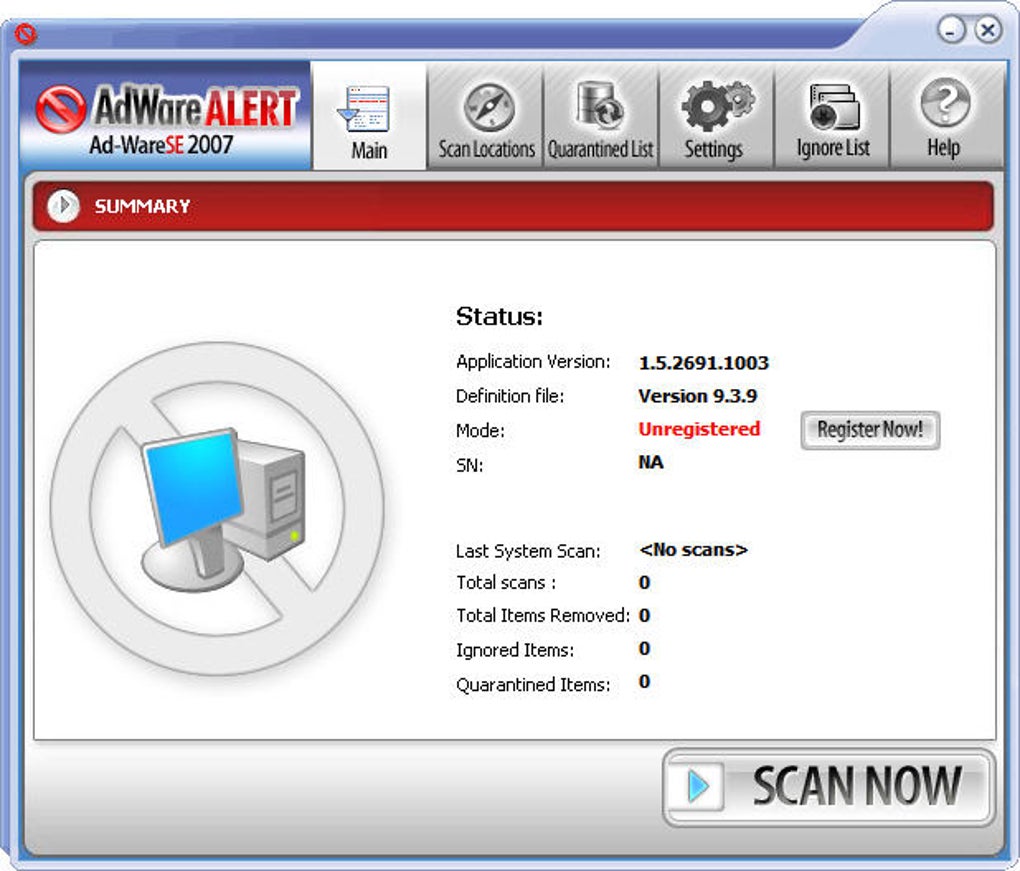Switch to the Scan Locations tab label

click(487, 149)
